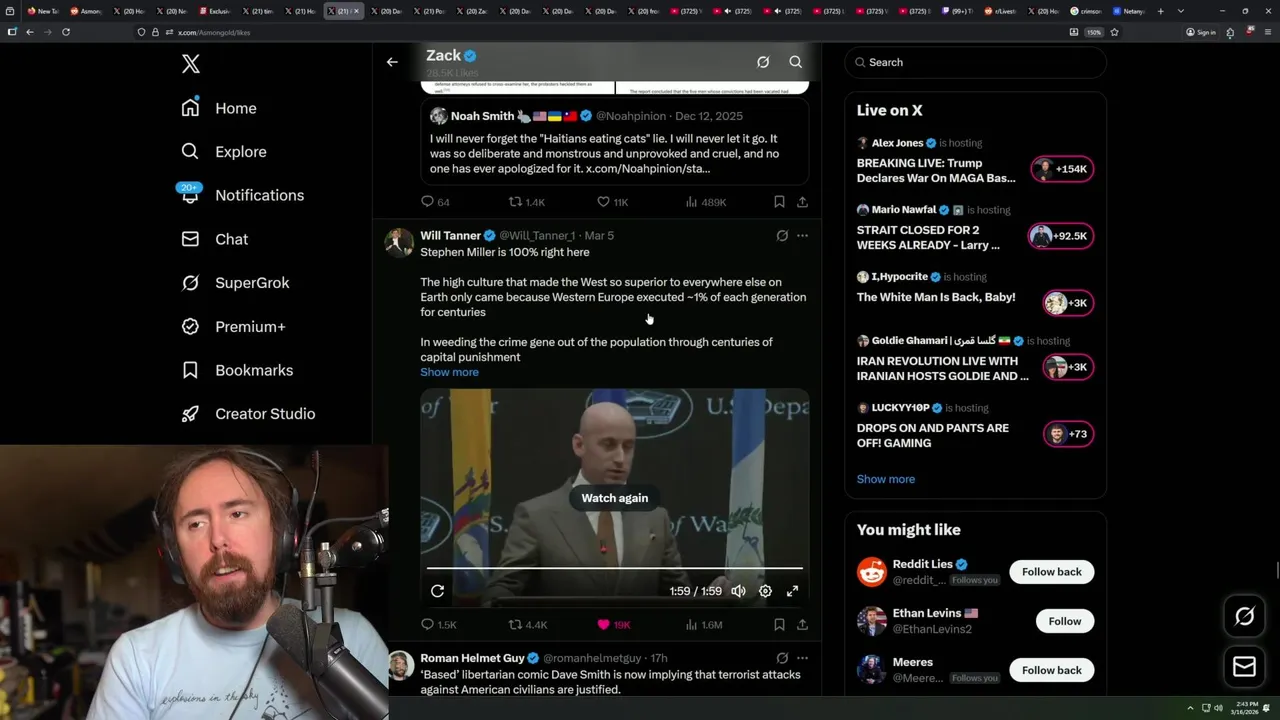Viewport: 1280px width, 720px height.
Task: Open Grok explain on Roman Helmet Guy post
Action: 782,658
